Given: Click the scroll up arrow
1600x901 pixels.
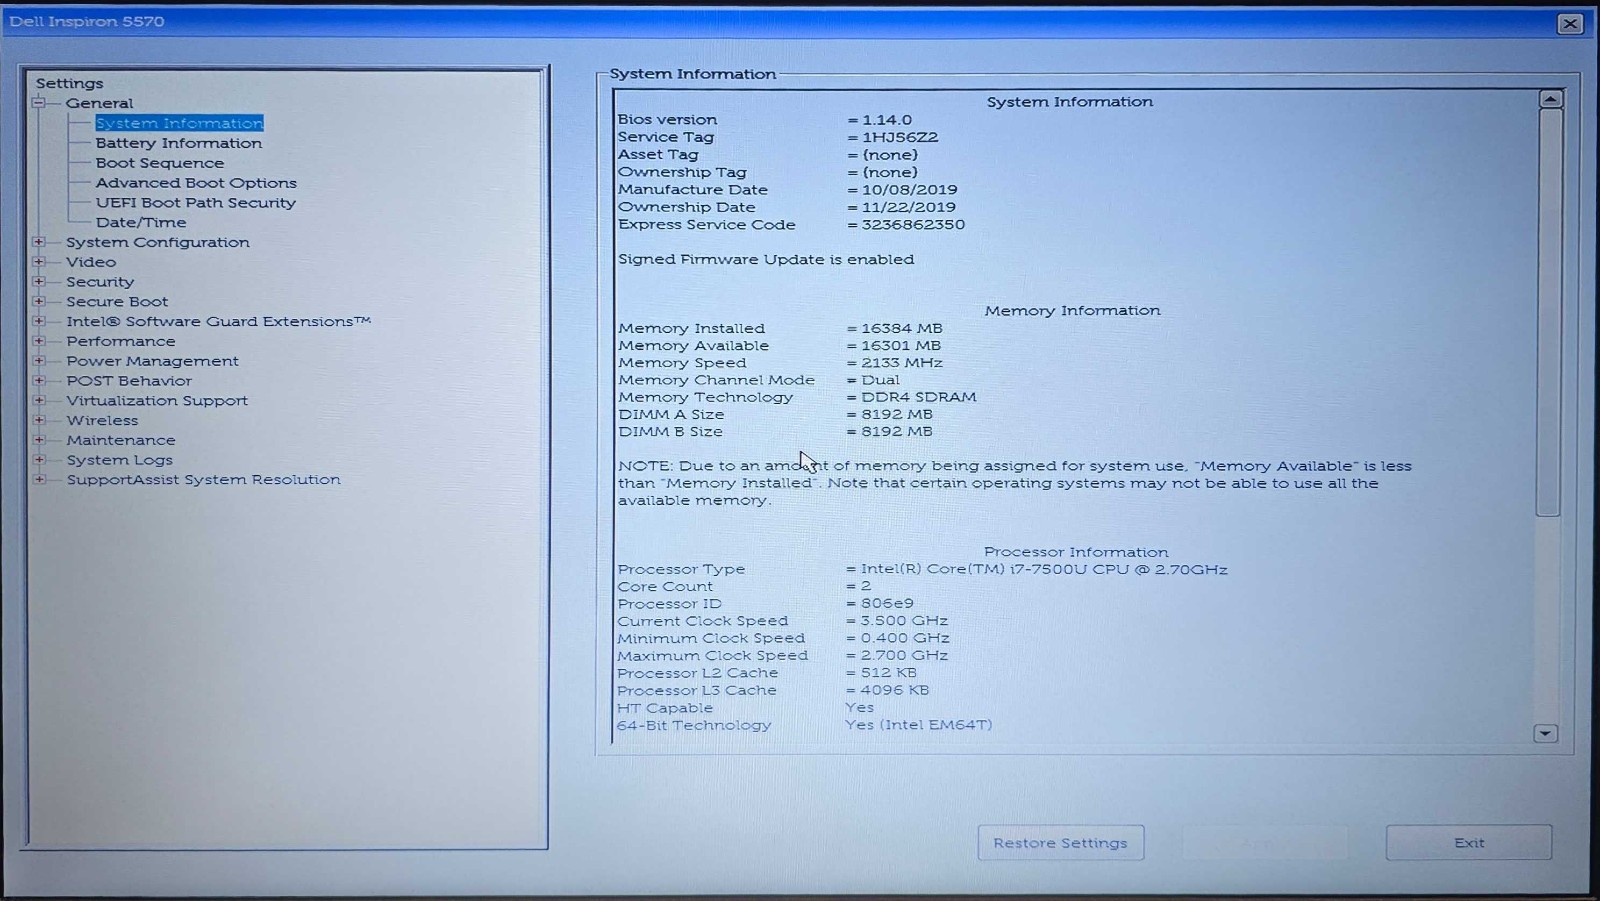Looking at the screenshot, I should coord(1550,99).
